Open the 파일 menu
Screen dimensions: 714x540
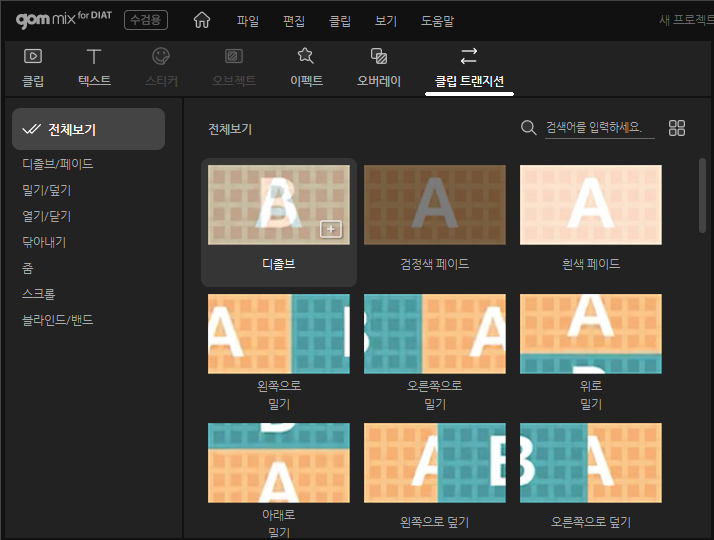248,20
